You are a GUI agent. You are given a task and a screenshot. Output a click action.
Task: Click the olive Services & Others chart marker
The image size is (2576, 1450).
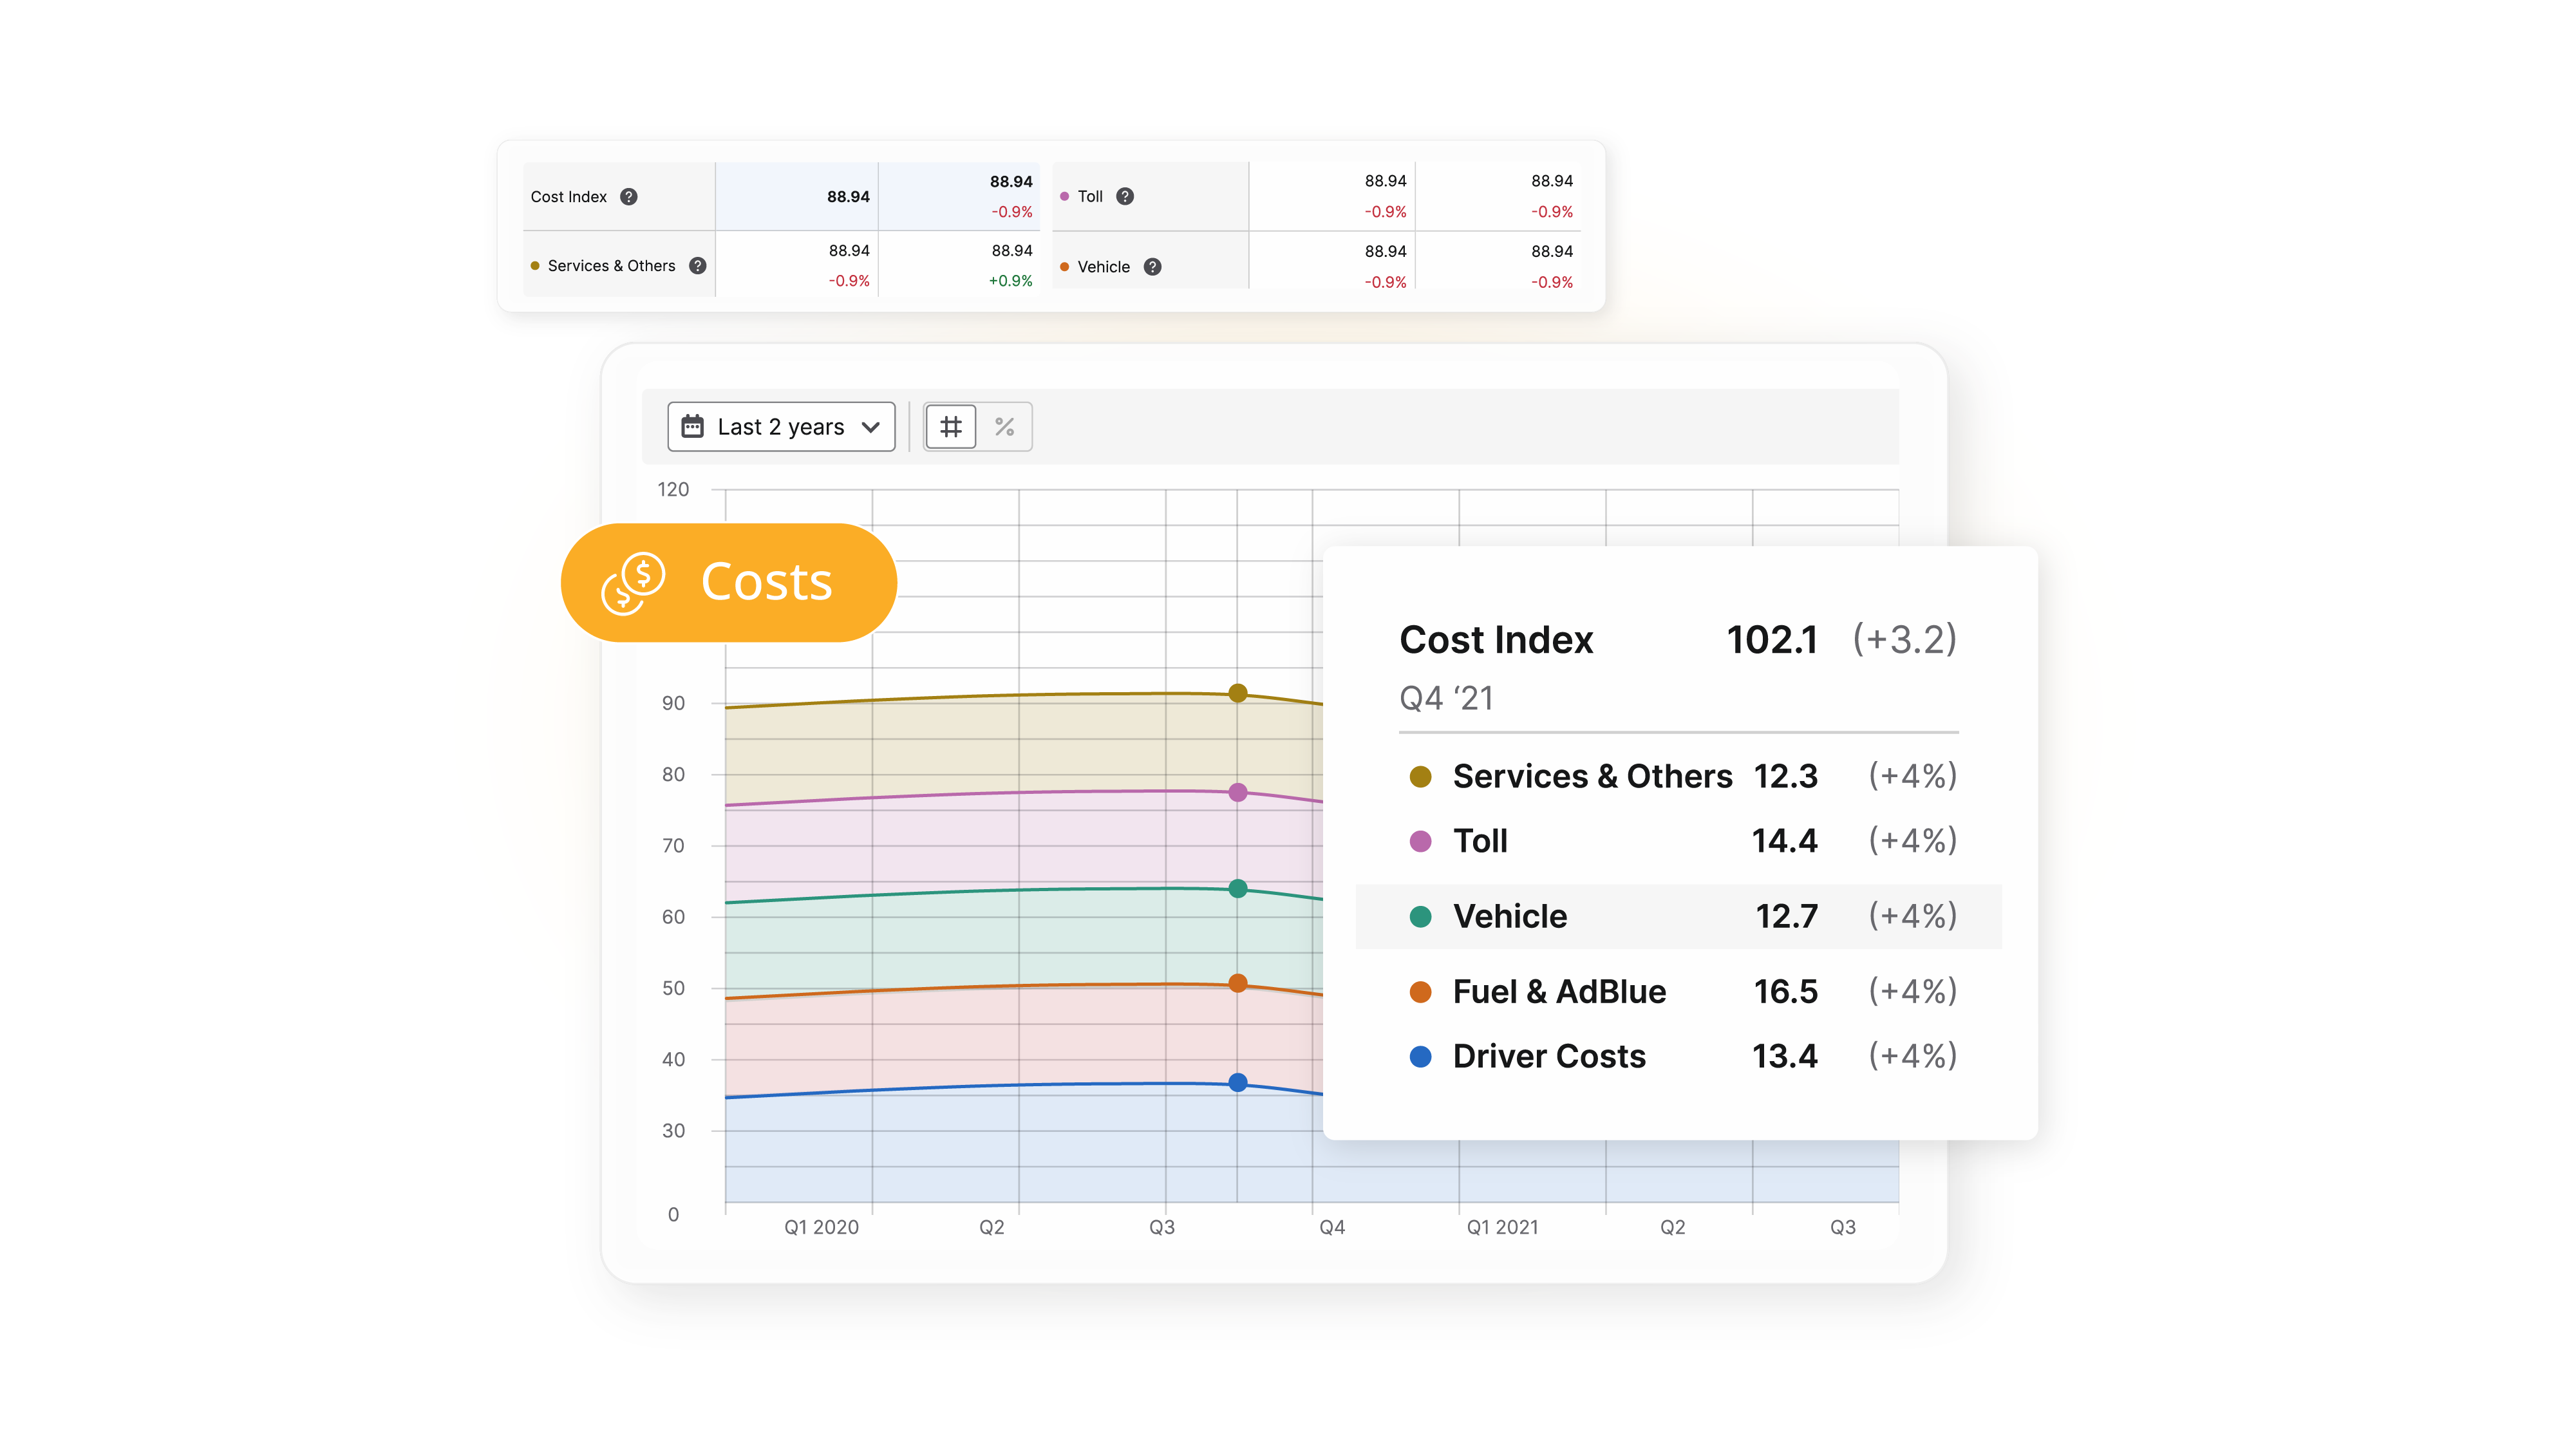click(x=1238, y=693)
